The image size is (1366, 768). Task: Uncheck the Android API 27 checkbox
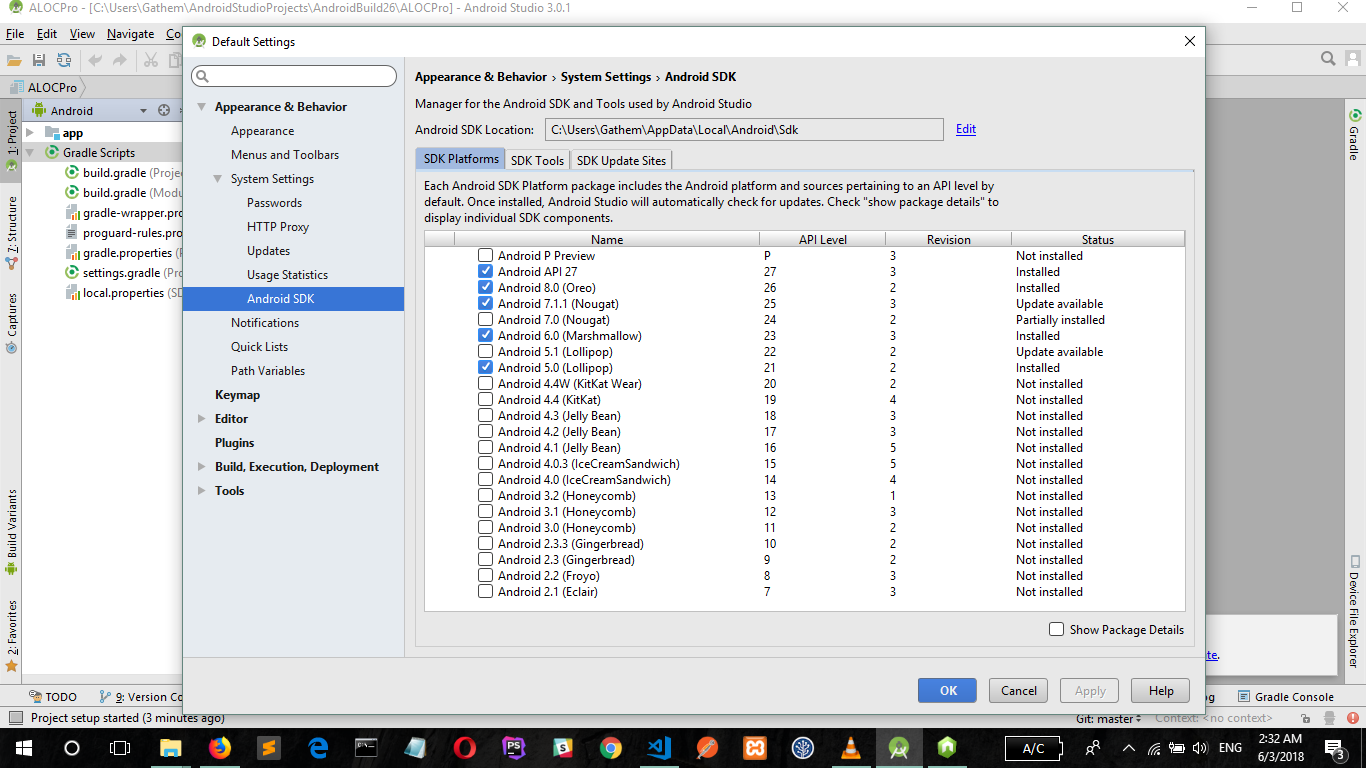(485, 272)
